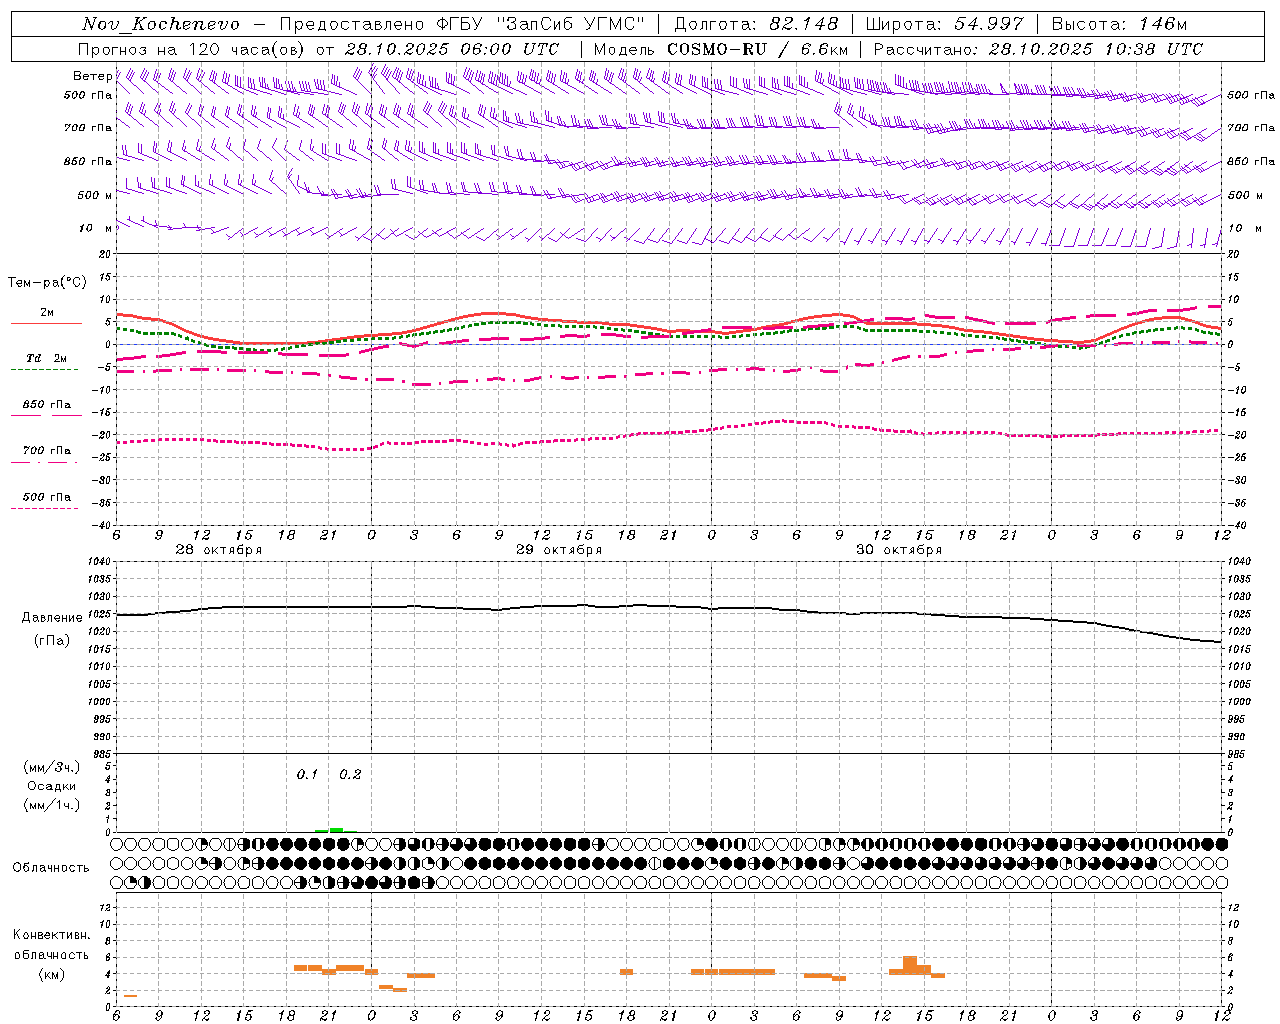Select the 700 гПа legend label in temperature panel
Image resolution: width=1280 pixels, height=1024 pixels.
tap(46, 451)
